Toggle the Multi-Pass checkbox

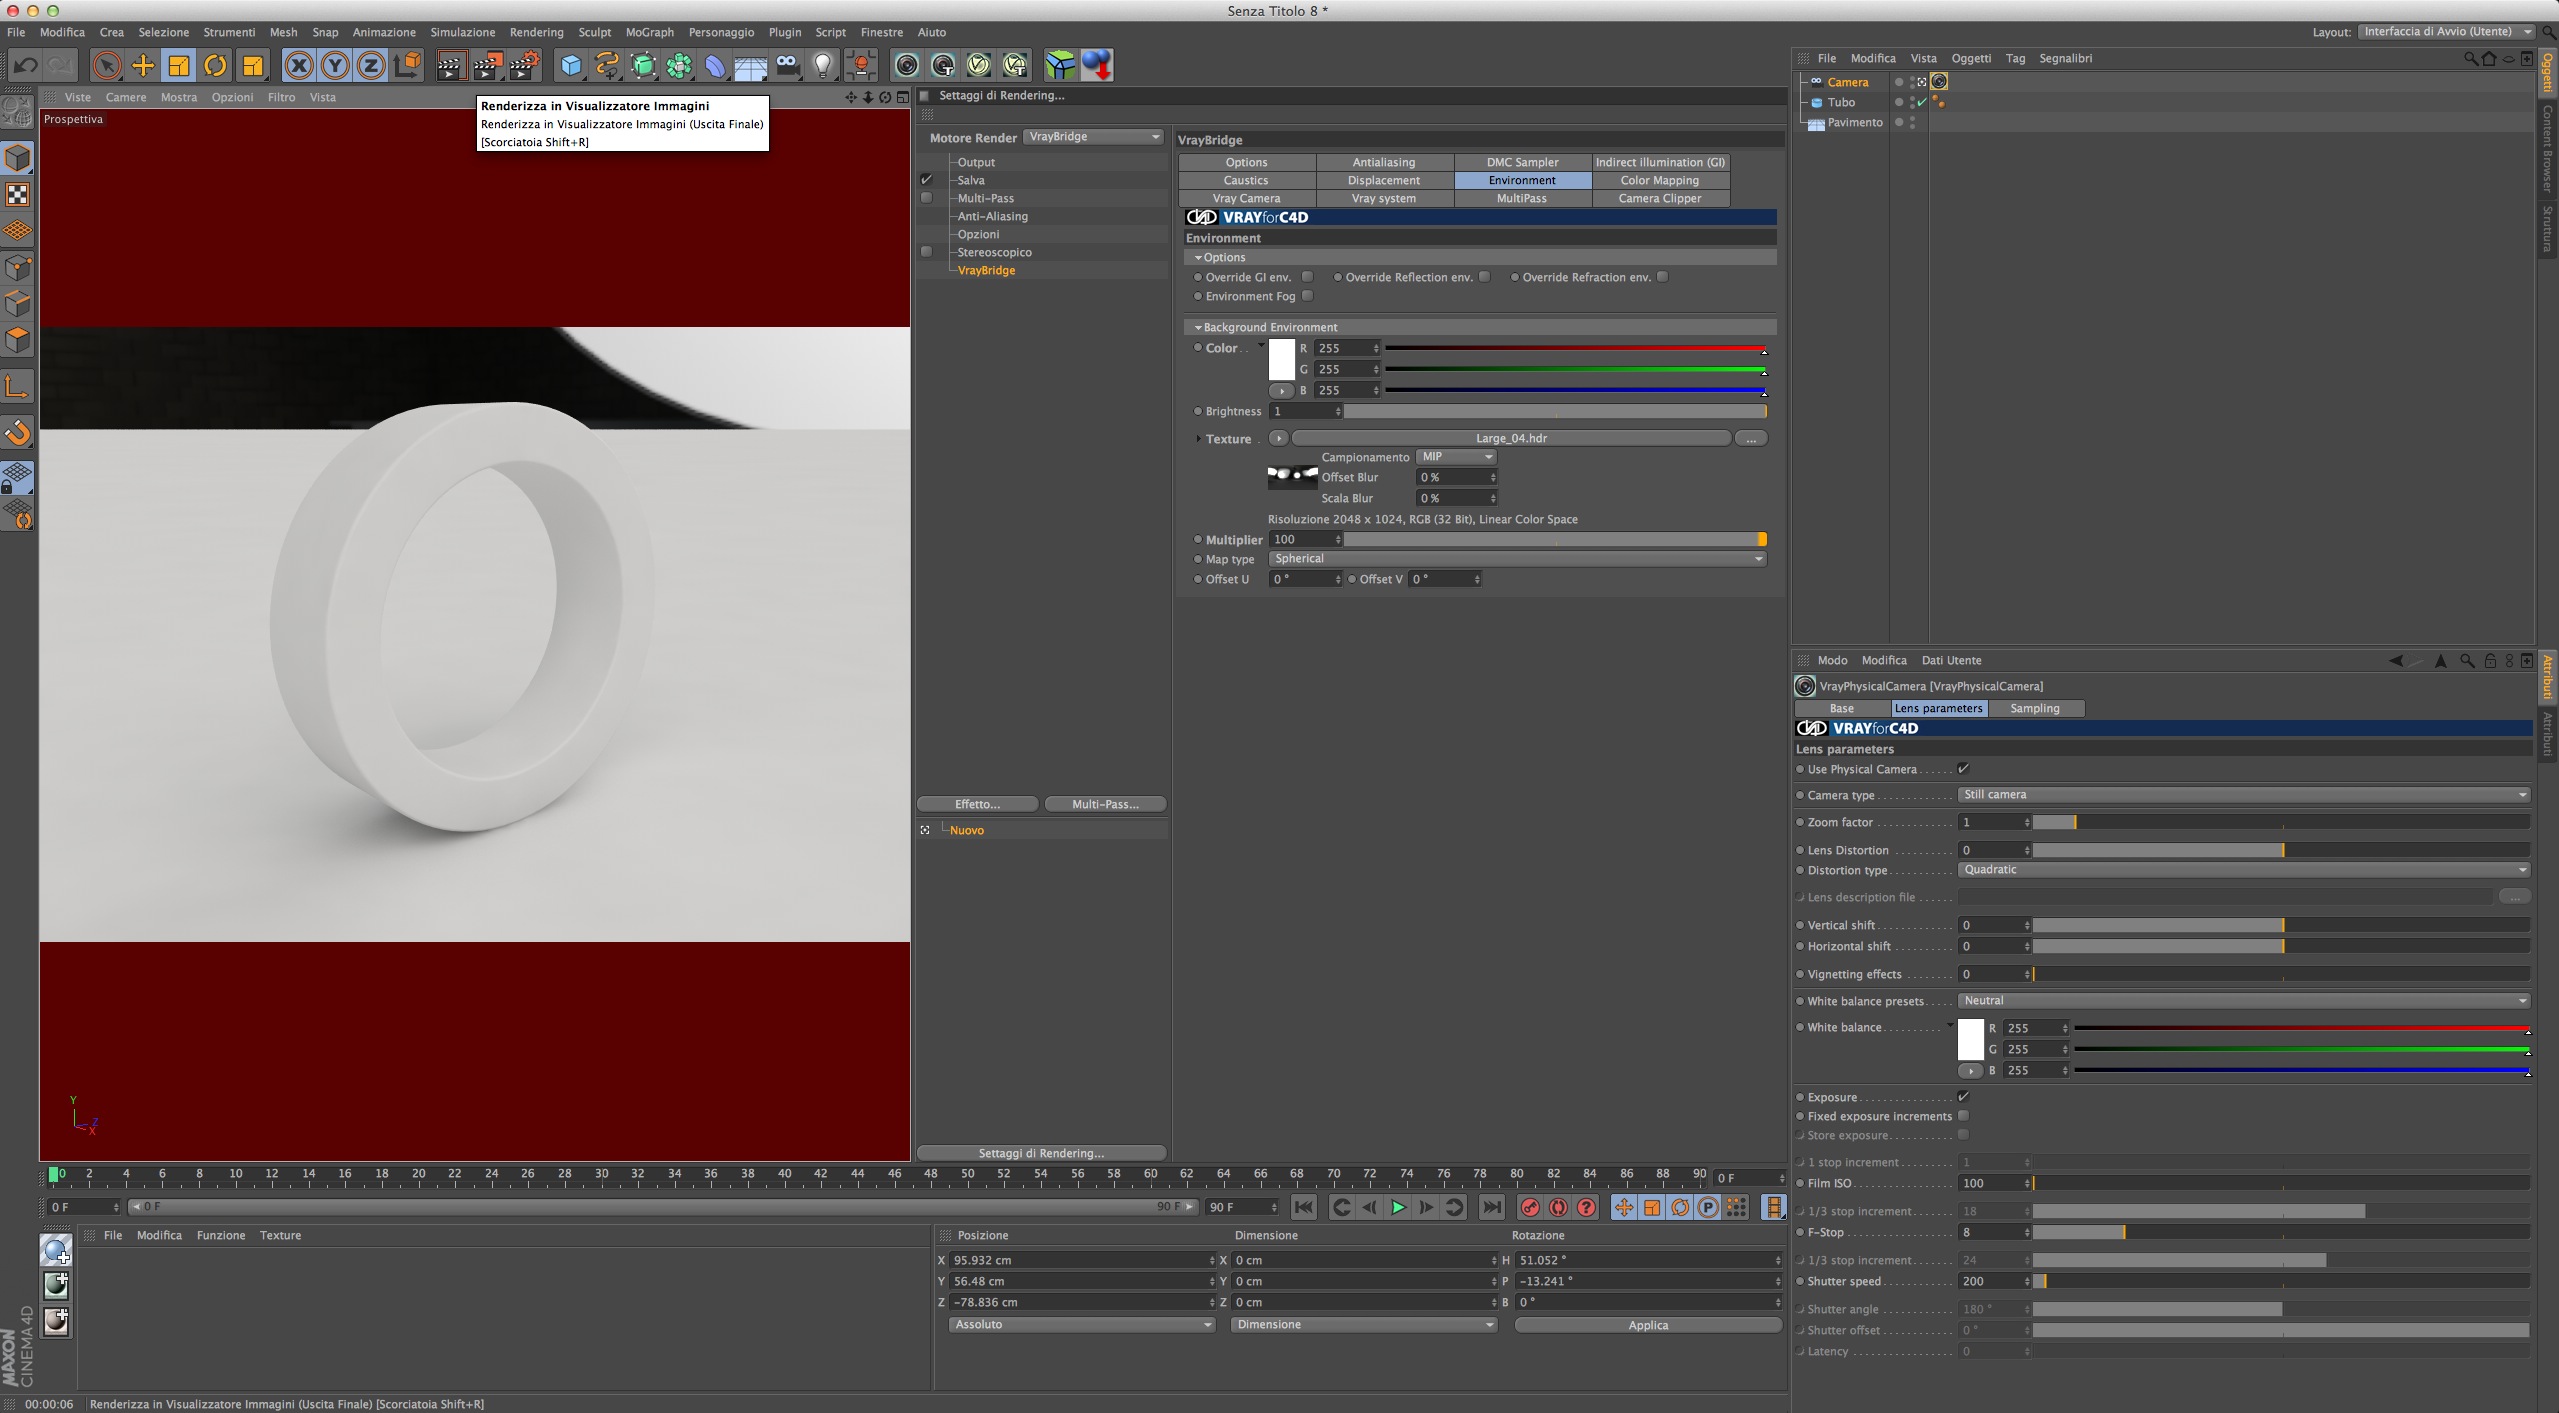point(926,198)
